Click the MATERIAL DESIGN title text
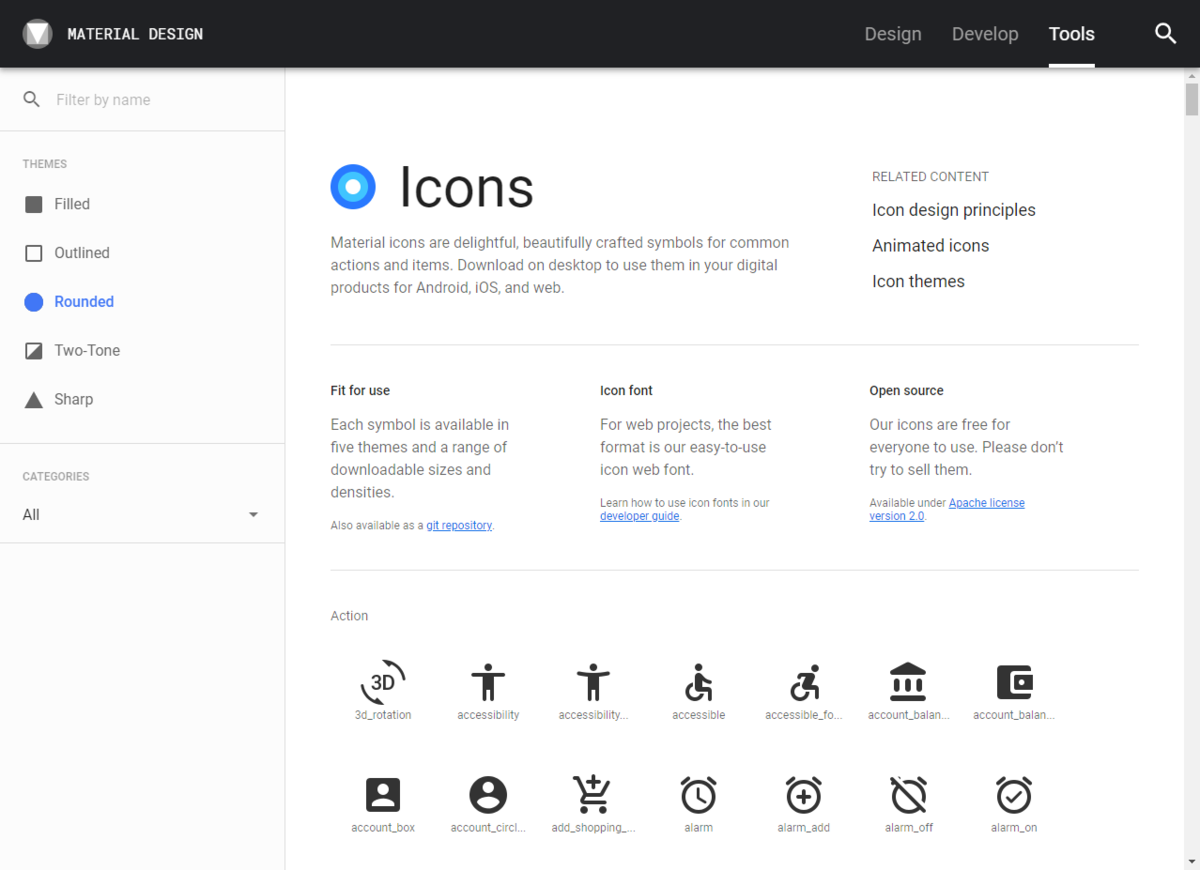 pos(135,34)
